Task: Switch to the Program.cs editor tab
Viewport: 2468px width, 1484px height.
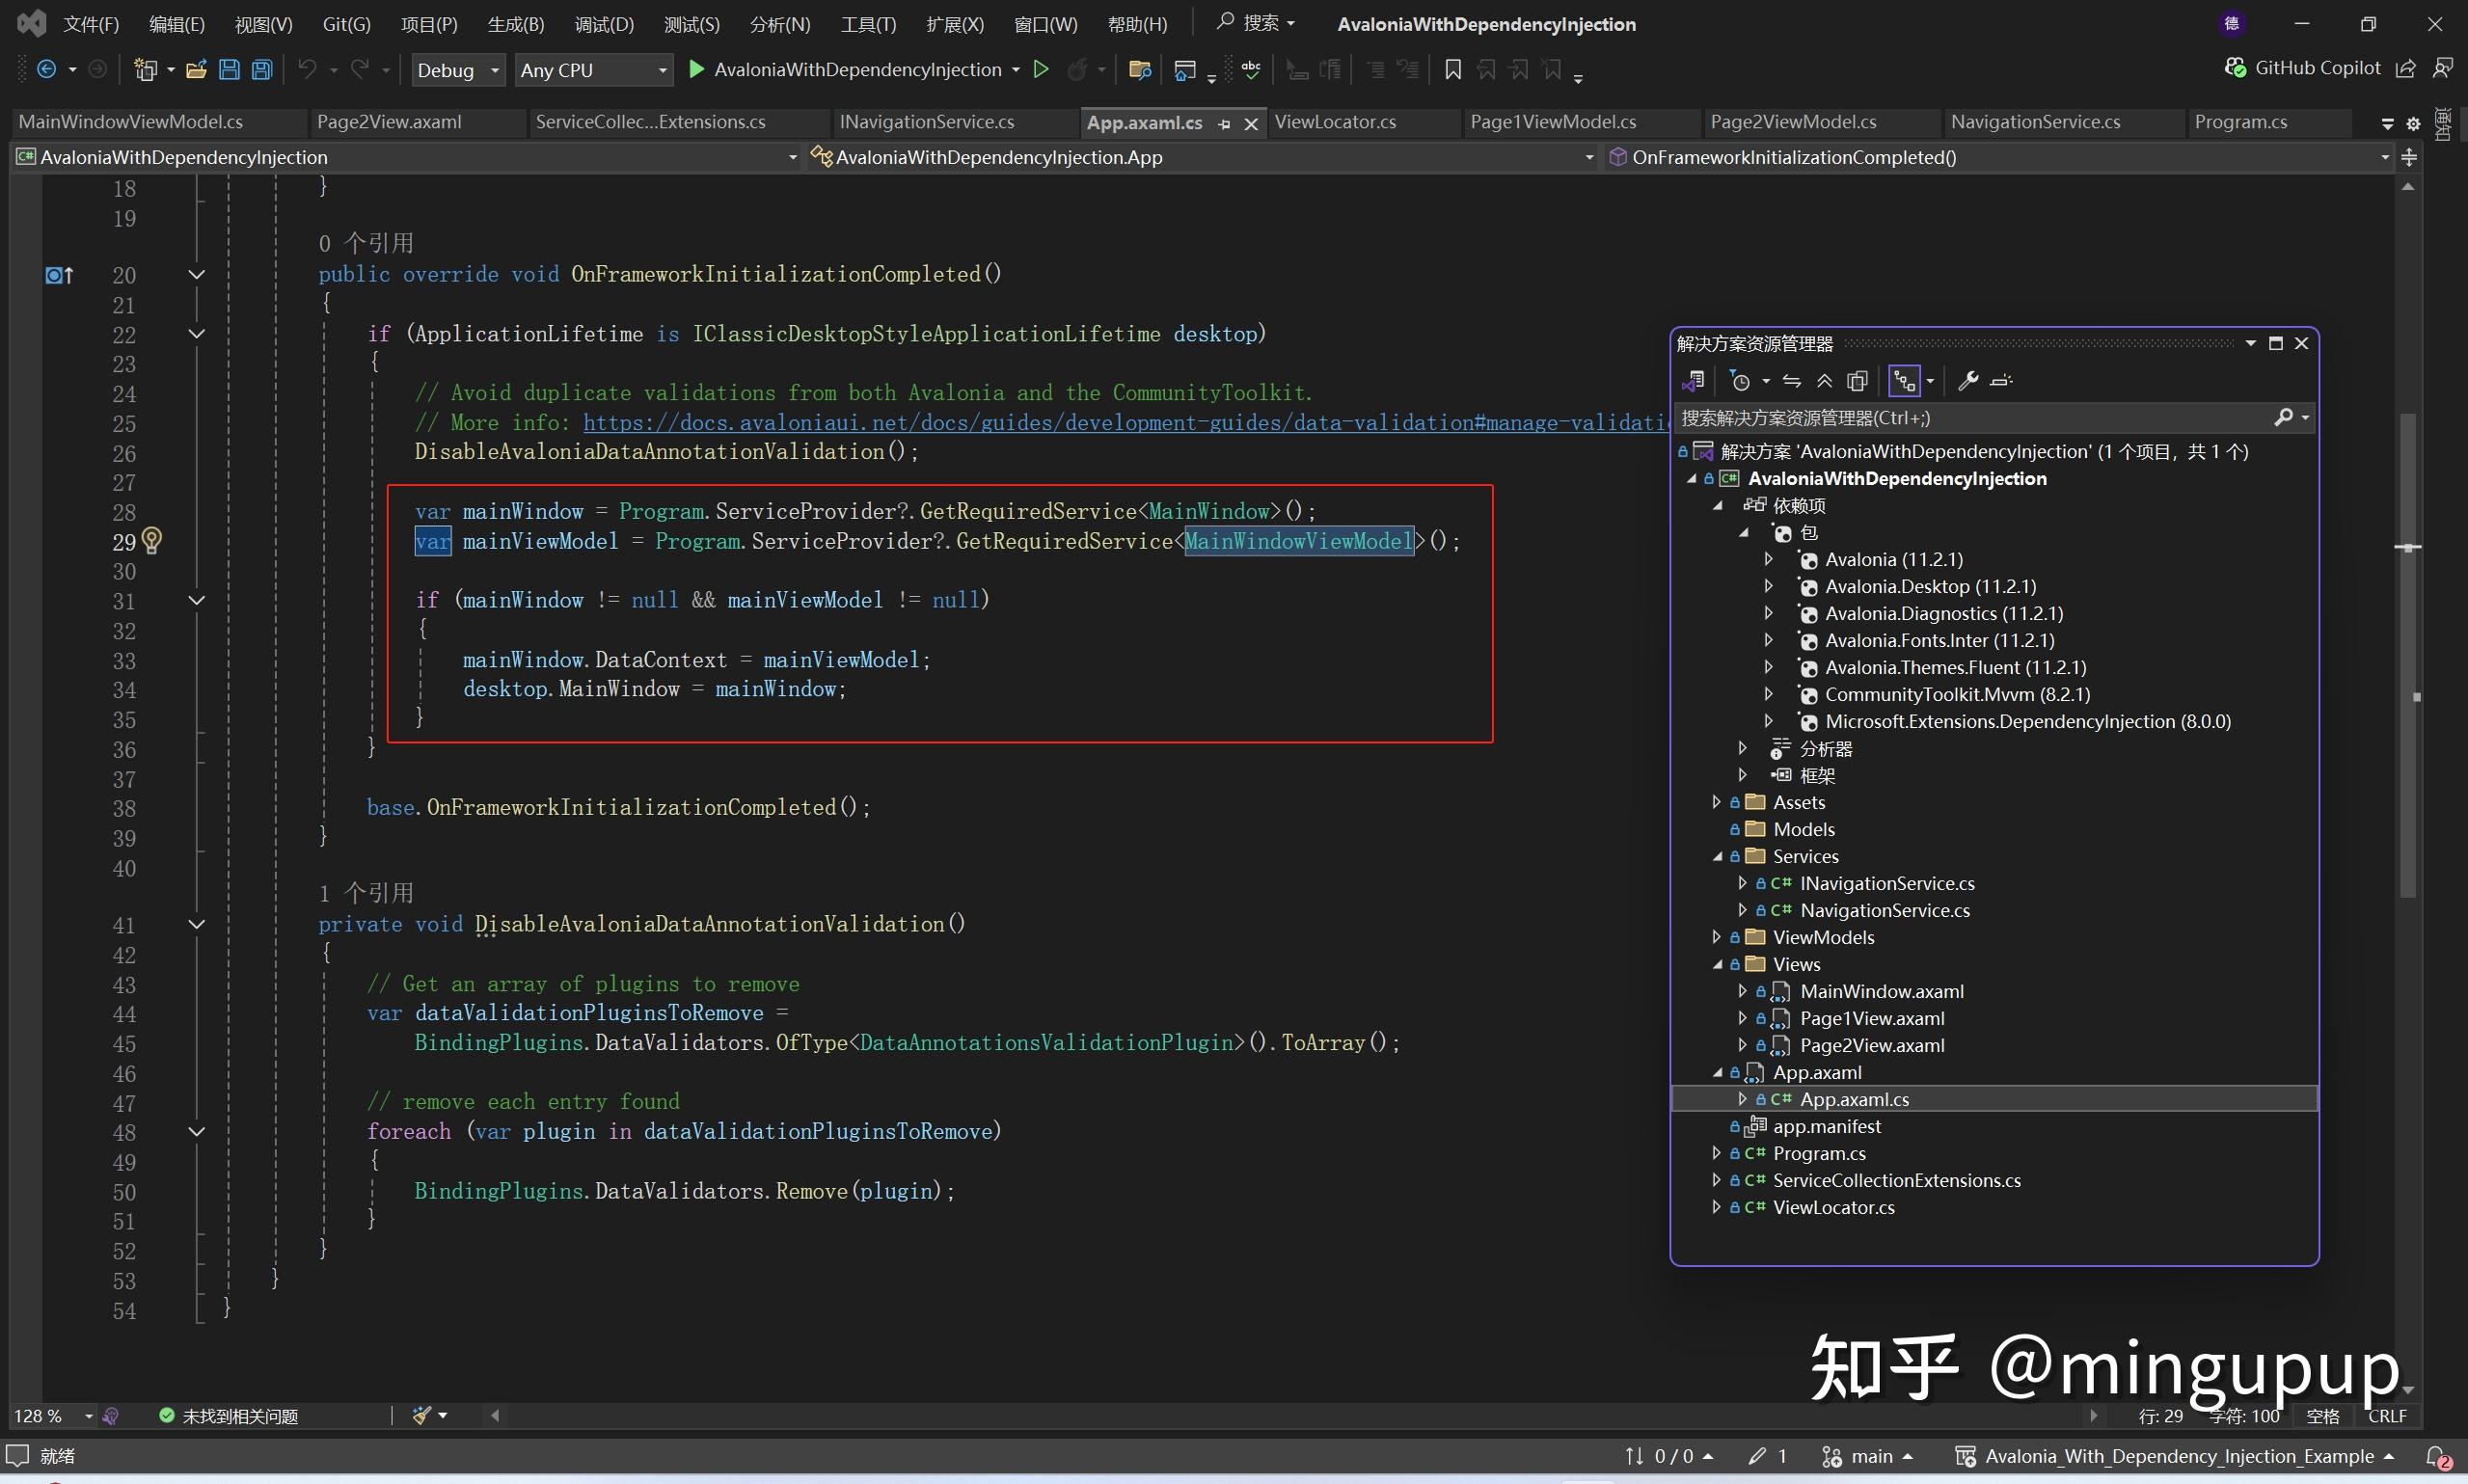Action: point(2240,122)
